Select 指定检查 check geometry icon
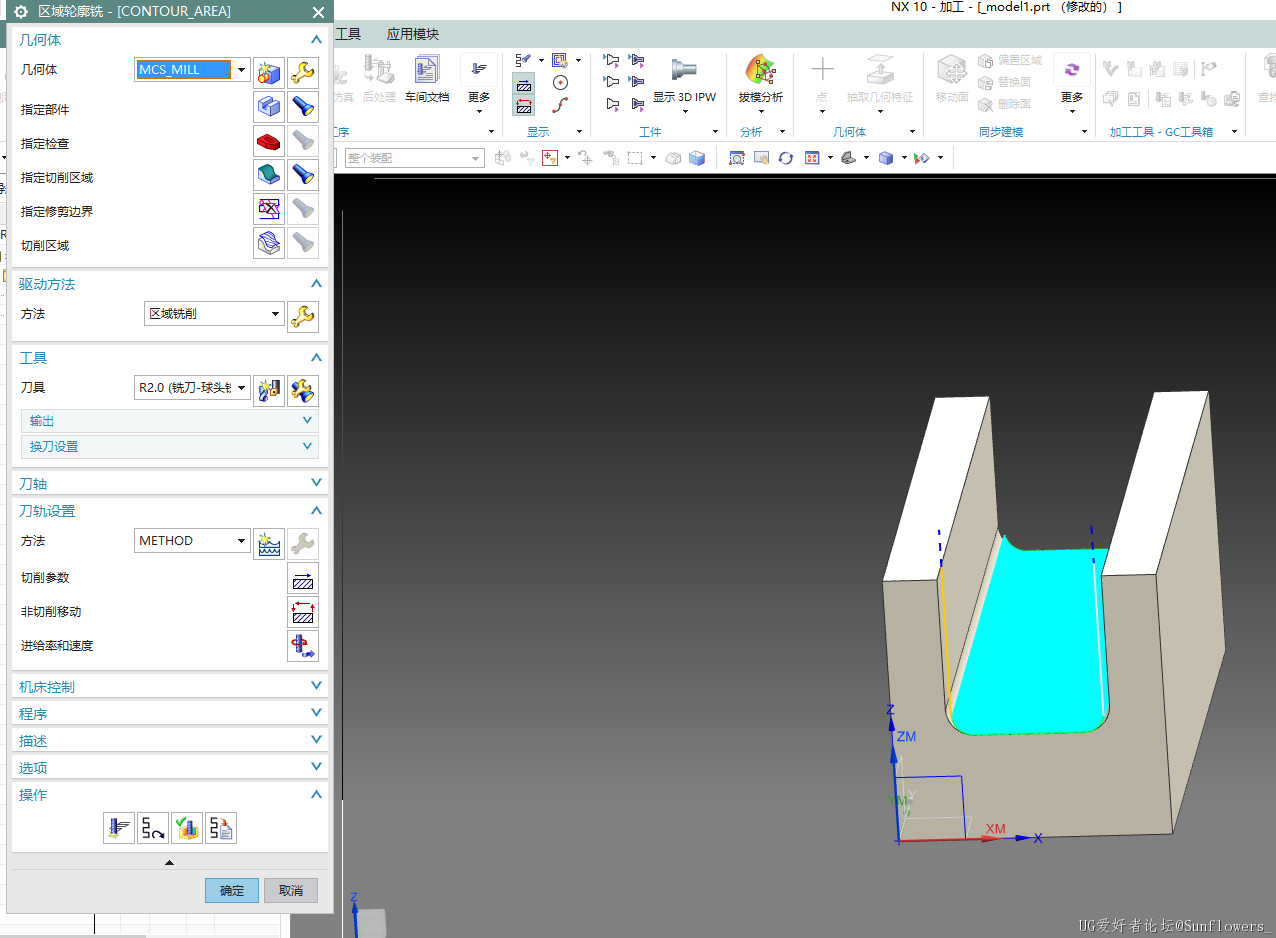The height and width of the screenshot is (938, 1276). pyautogui.click(x=269, y=141)
